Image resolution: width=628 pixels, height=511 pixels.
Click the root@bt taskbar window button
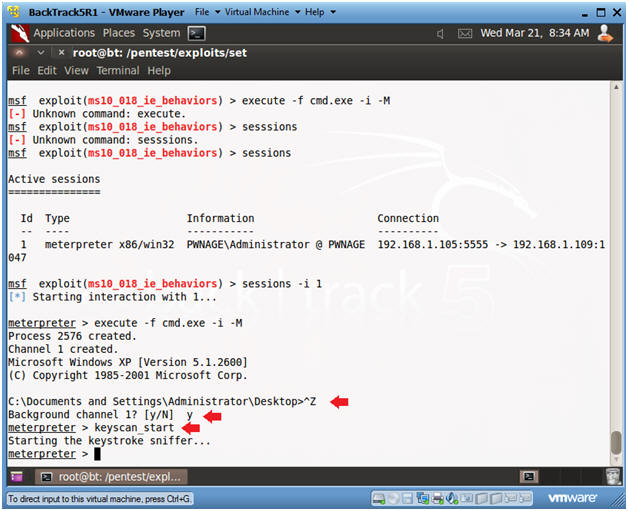tap(111, 477)
